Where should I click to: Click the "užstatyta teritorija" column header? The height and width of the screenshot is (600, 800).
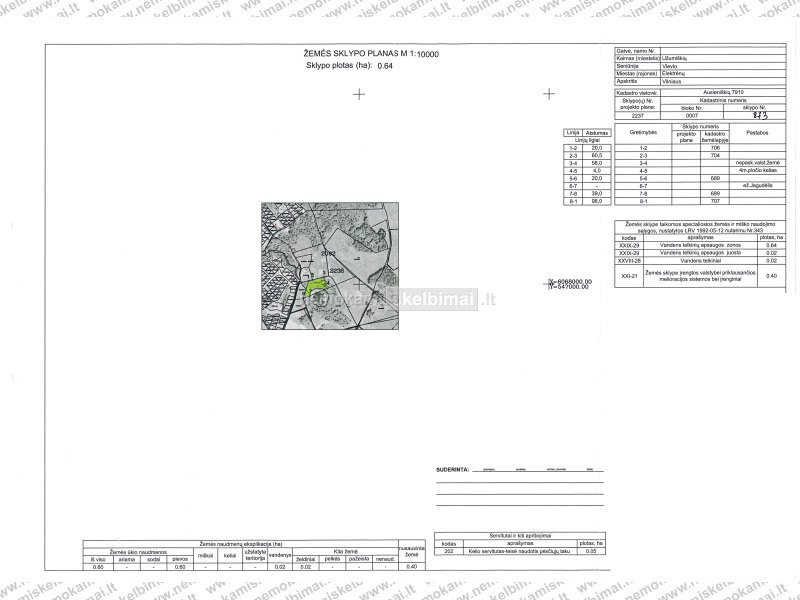[255, 556]
